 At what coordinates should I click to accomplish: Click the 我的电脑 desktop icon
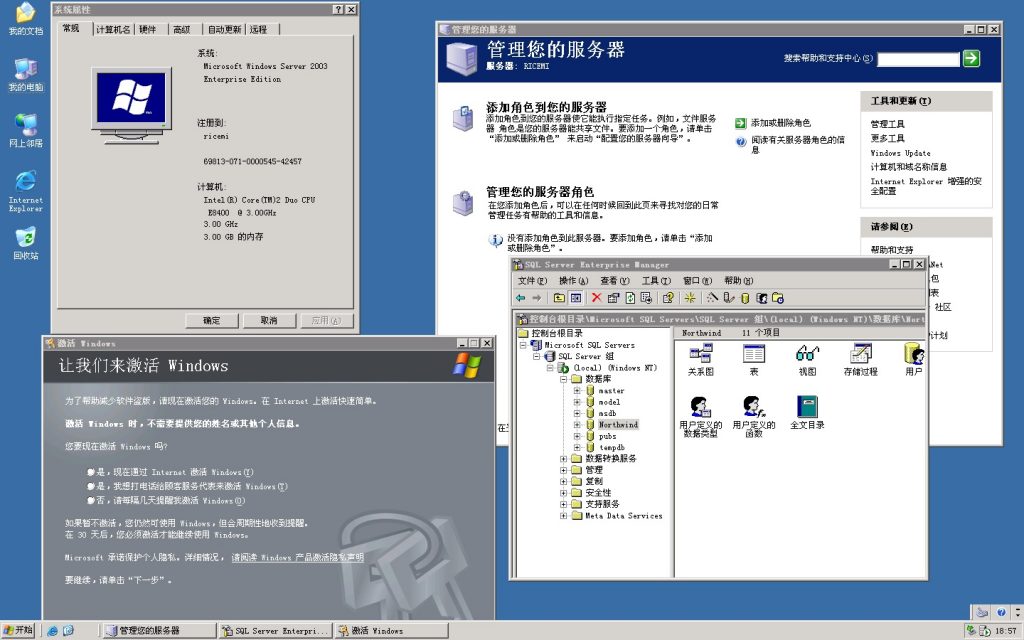coord(25,75)
